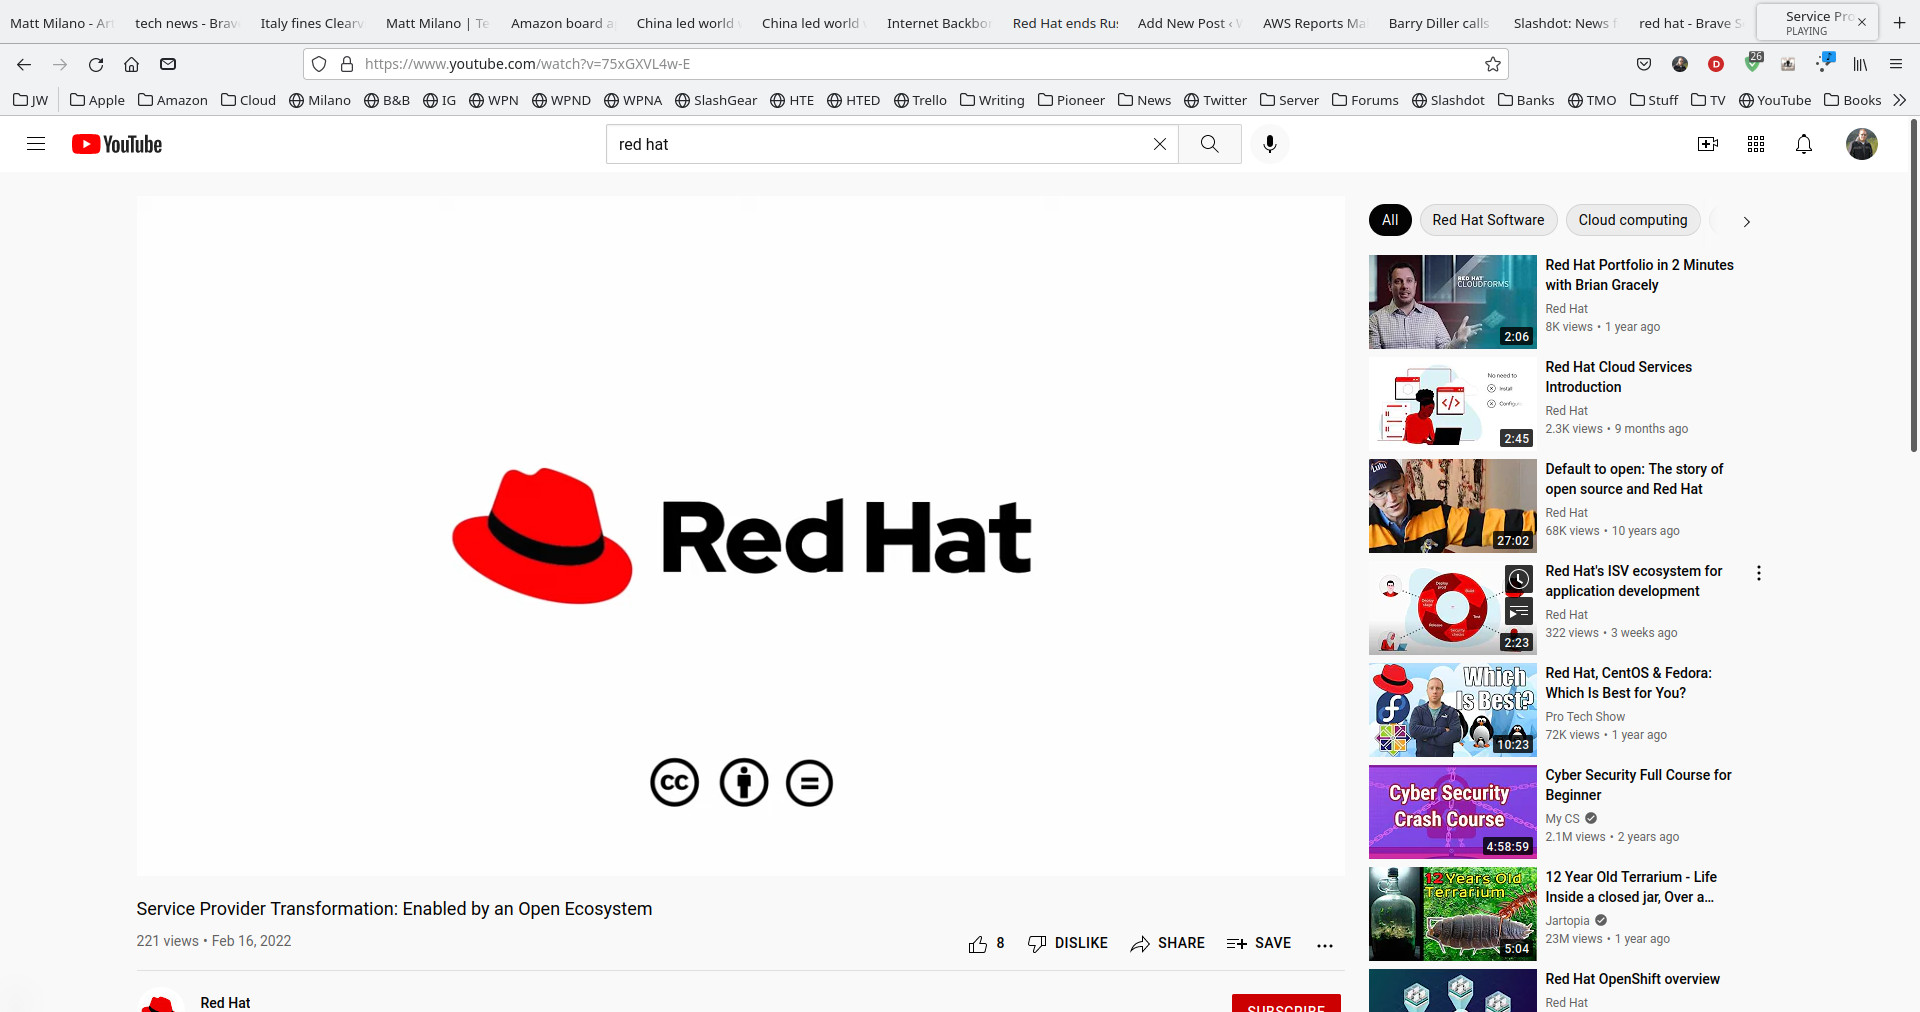This screenshot has width=1920, height=1012.
Task: Add ISV ecosystem video to Watch later
Action: point(1519,579)
